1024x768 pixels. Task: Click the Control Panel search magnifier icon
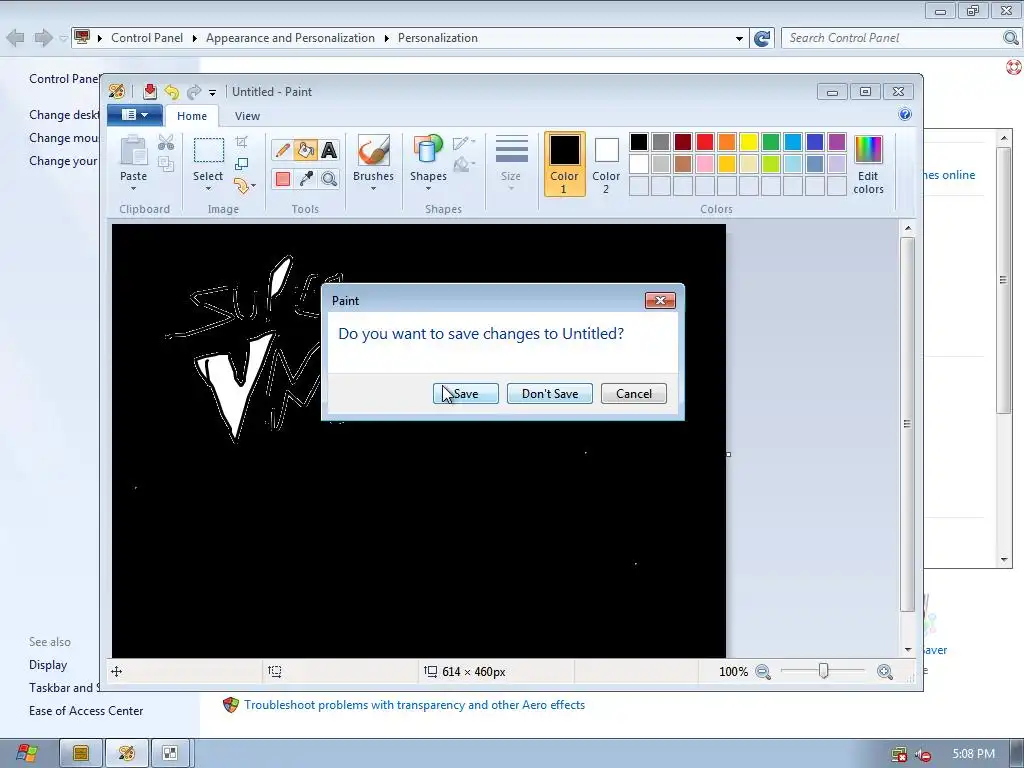[x=1010, y=38]
